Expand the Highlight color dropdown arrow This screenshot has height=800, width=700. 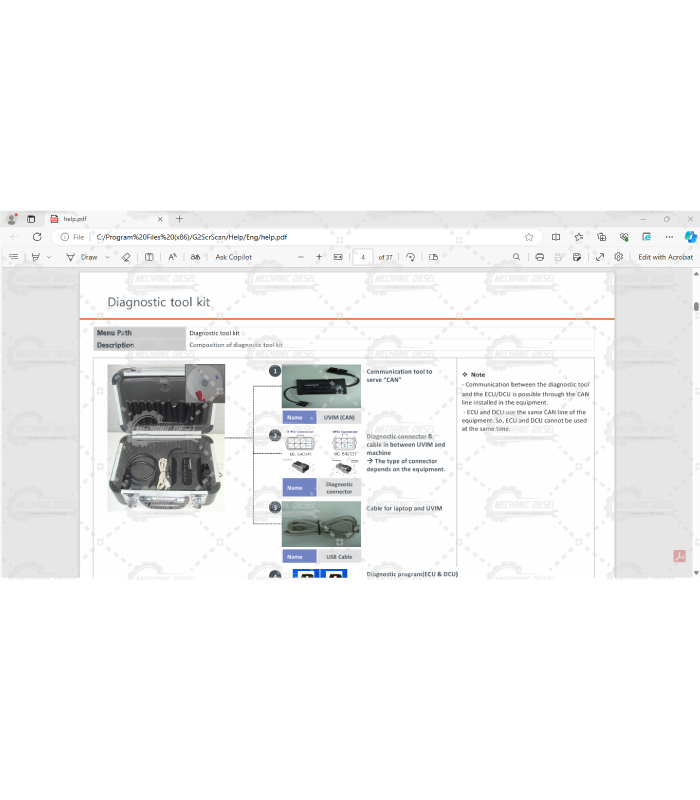click(x=49, y=257)
